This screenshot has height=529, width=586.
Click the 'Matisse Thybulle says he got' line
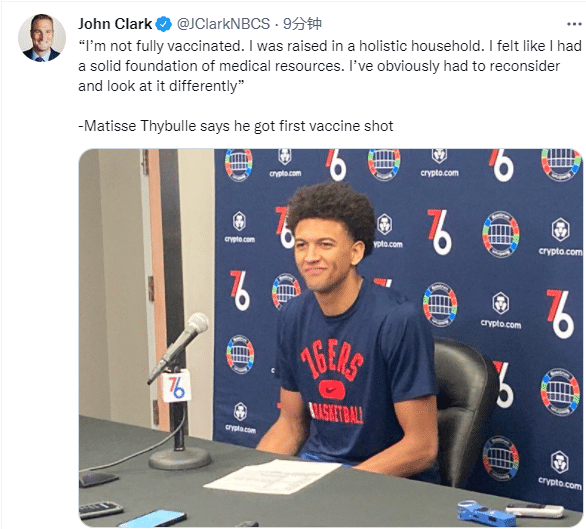click(236, 126)
